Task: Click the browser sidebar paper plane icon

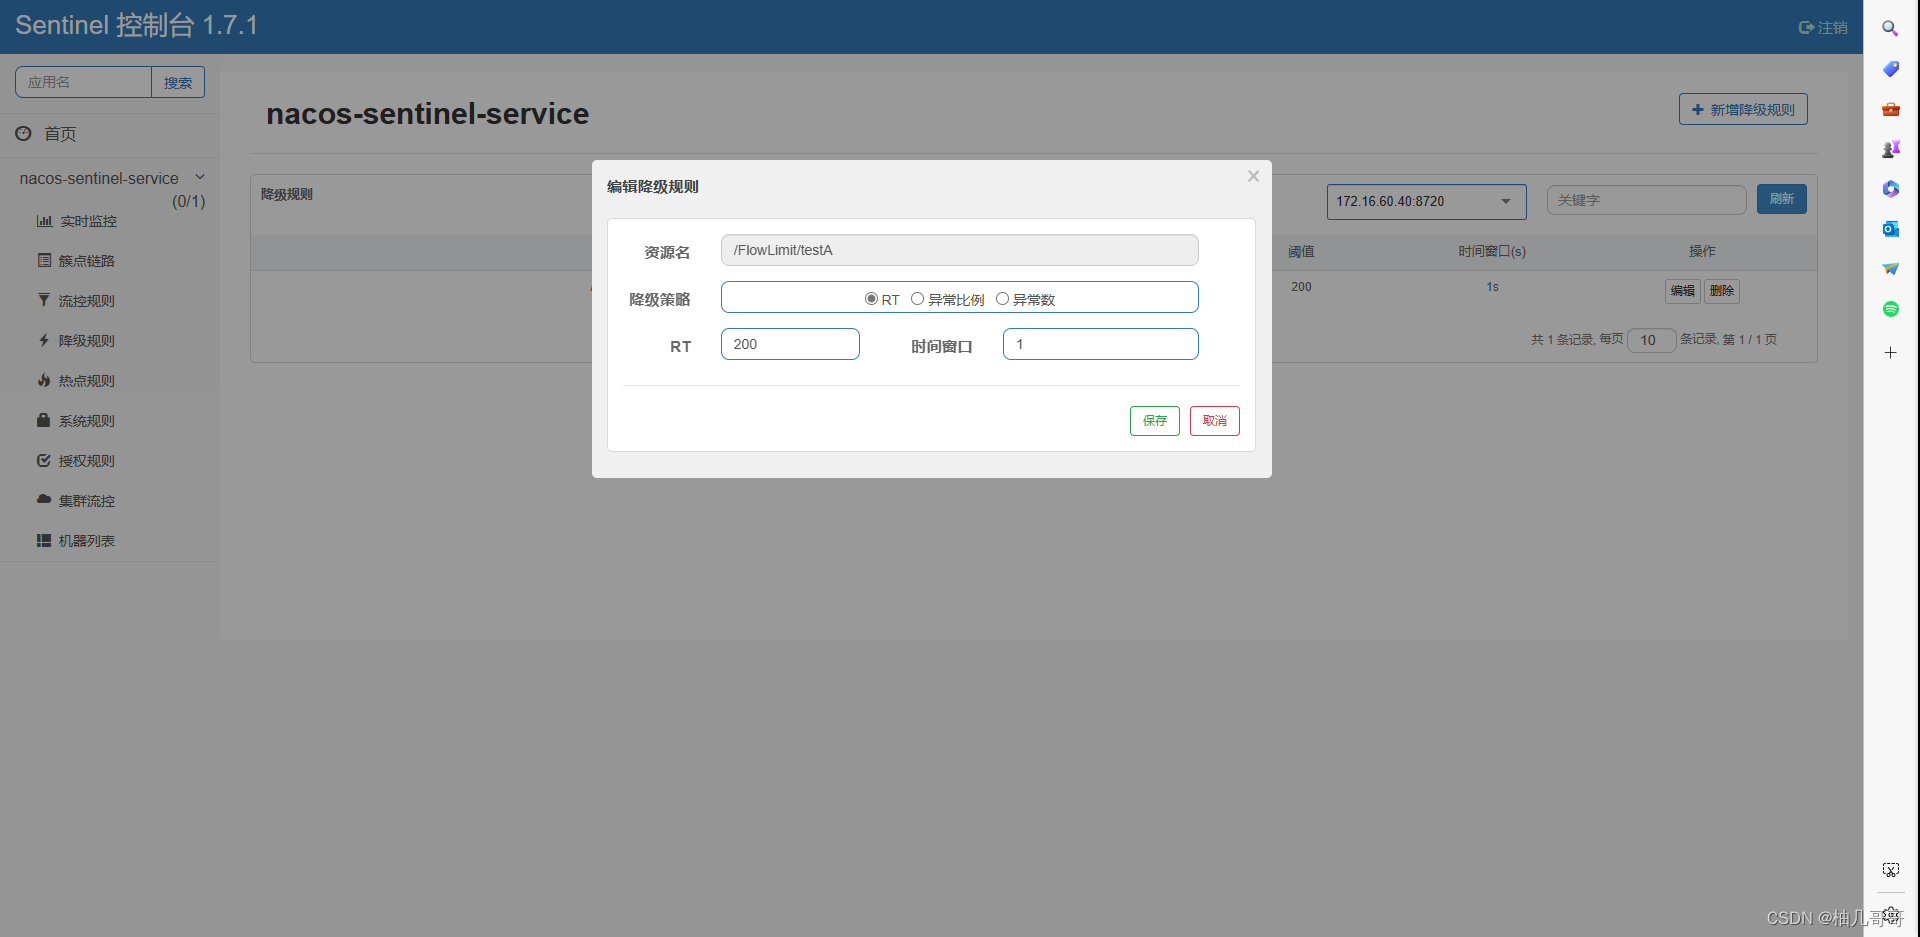Action: click(1890, 269)
